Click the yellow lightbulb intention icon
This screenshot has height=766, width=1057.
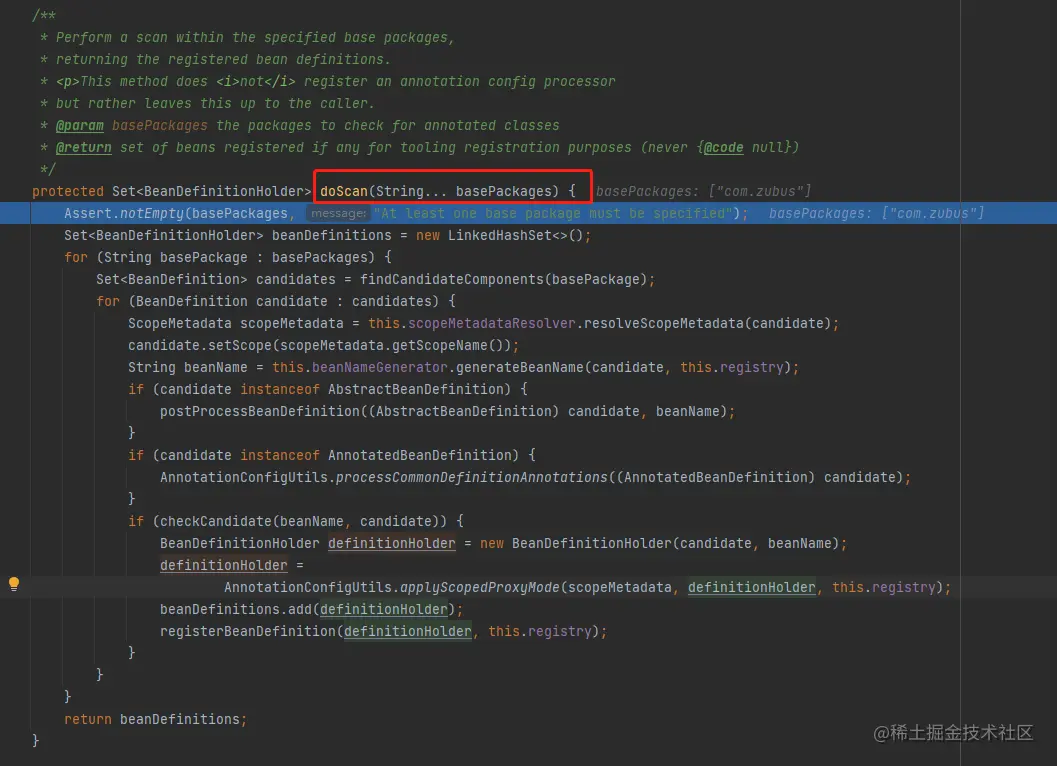13,584
